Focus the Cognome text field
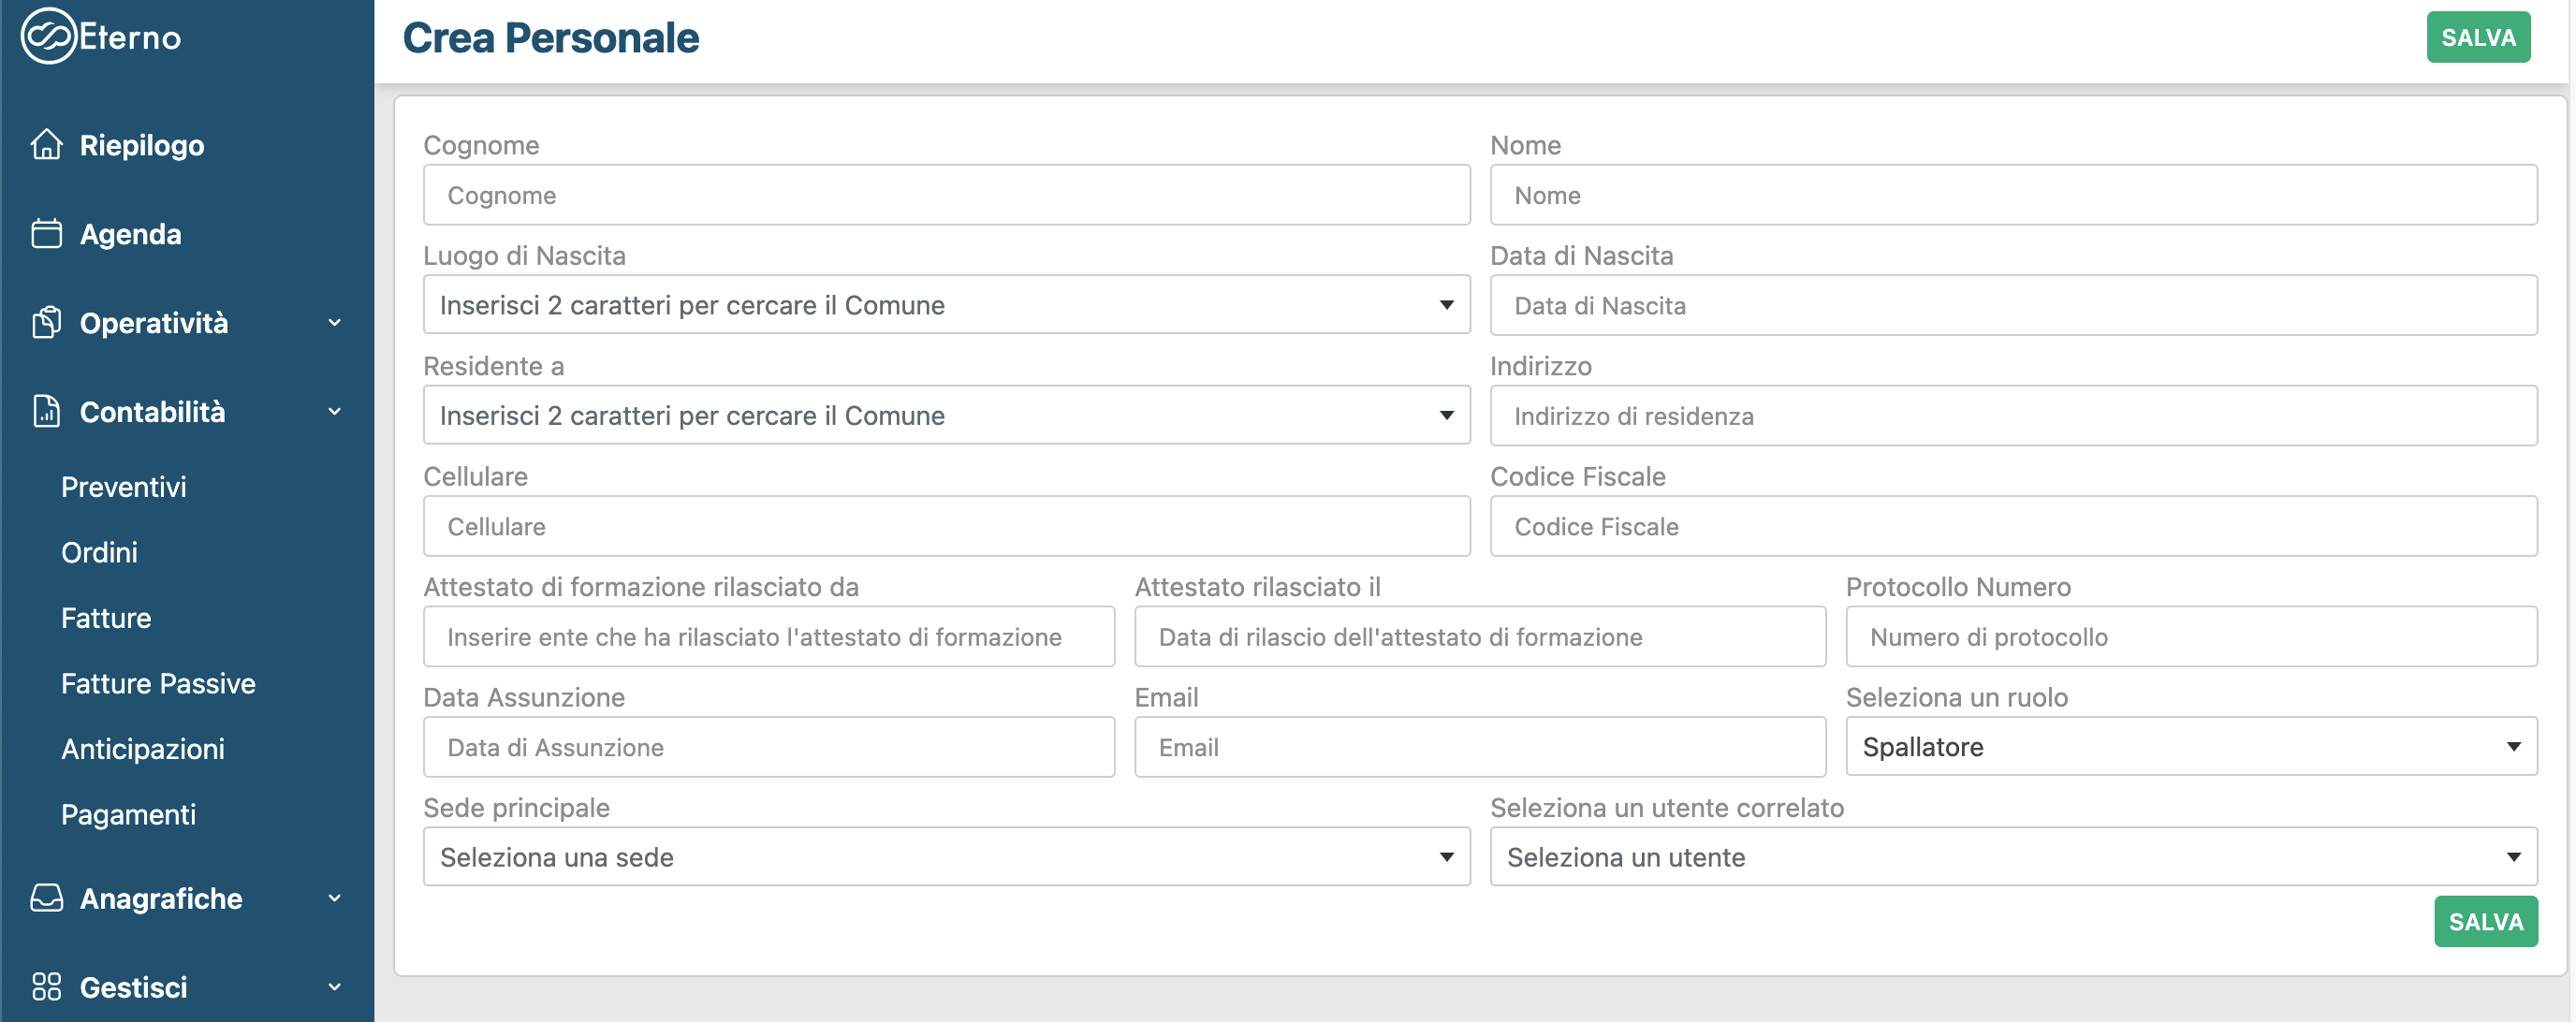 tap(945, 195)
